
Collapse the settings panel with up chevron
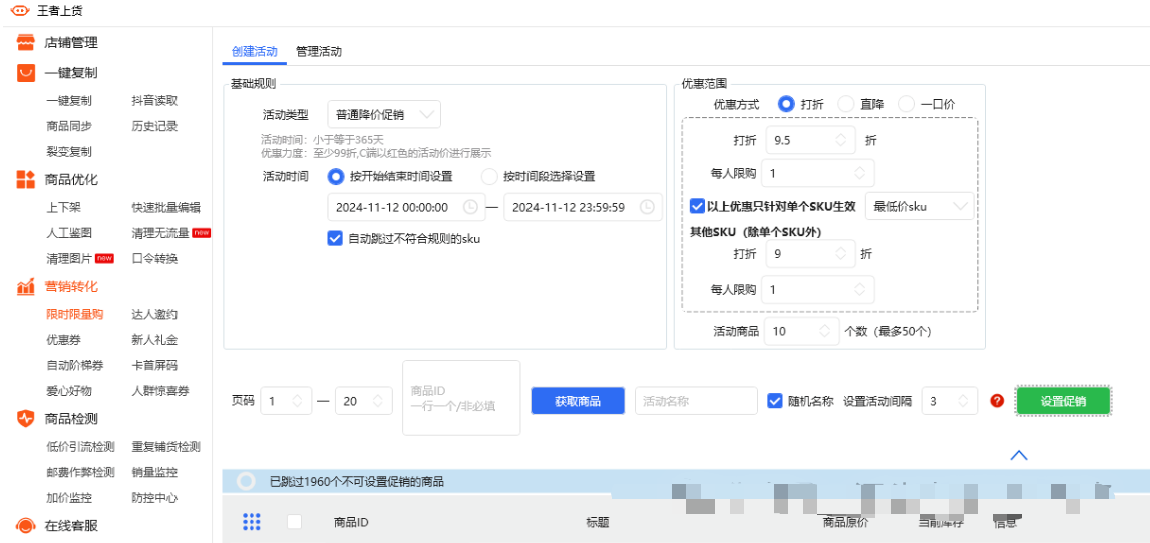[x=1019, y=455]
